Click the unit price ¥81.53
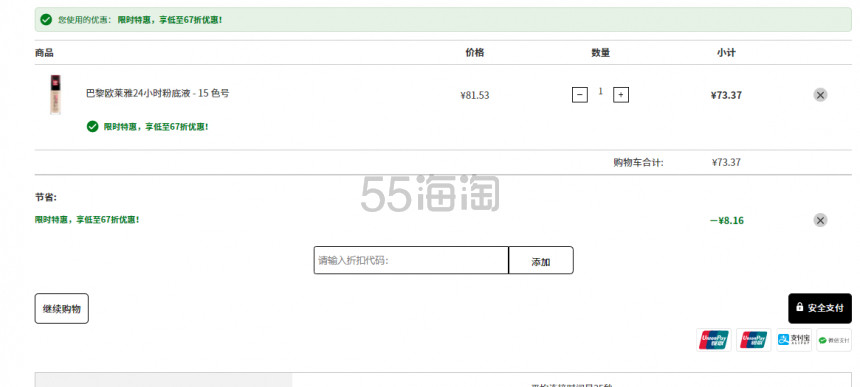 [x=474, y=95]
